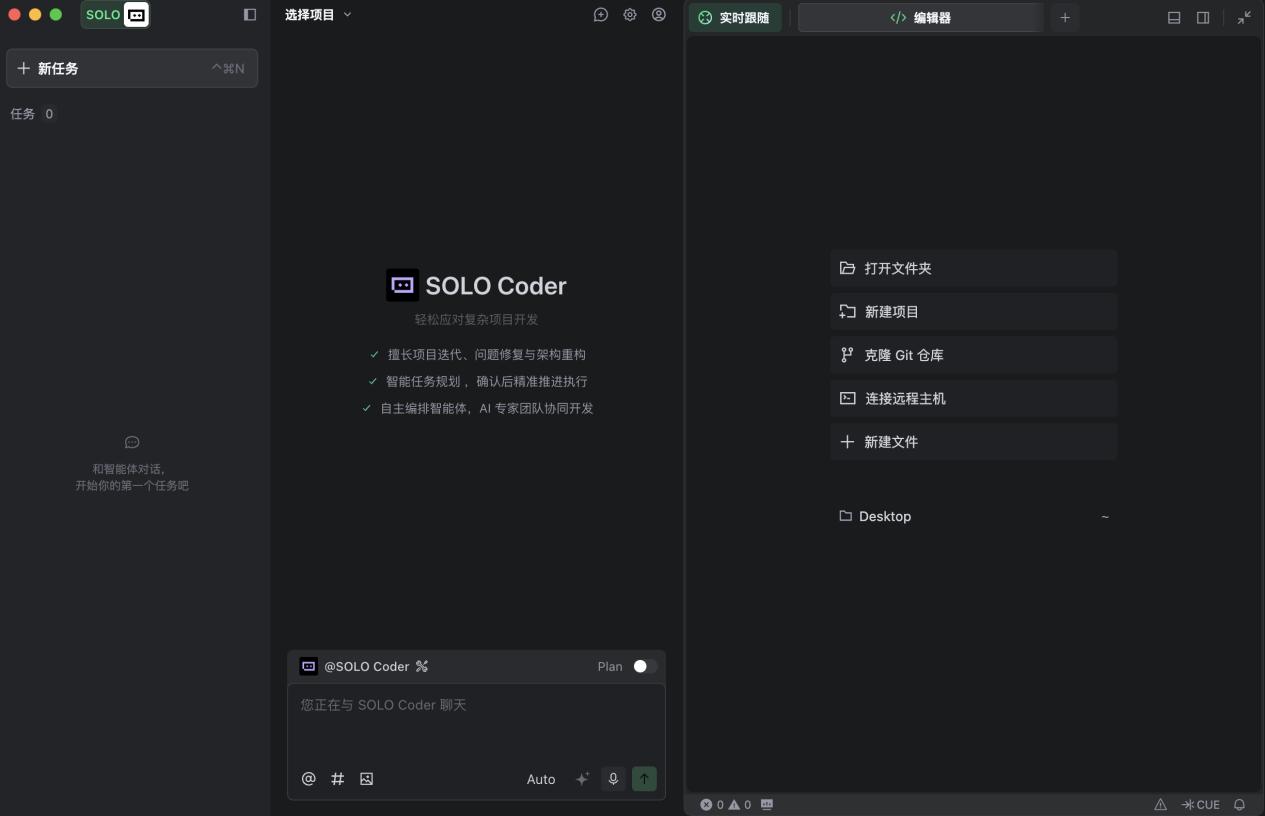The image size is (1265, 816).
Task: Click the + to add a new editor tab
Action: coord(1064,17)
